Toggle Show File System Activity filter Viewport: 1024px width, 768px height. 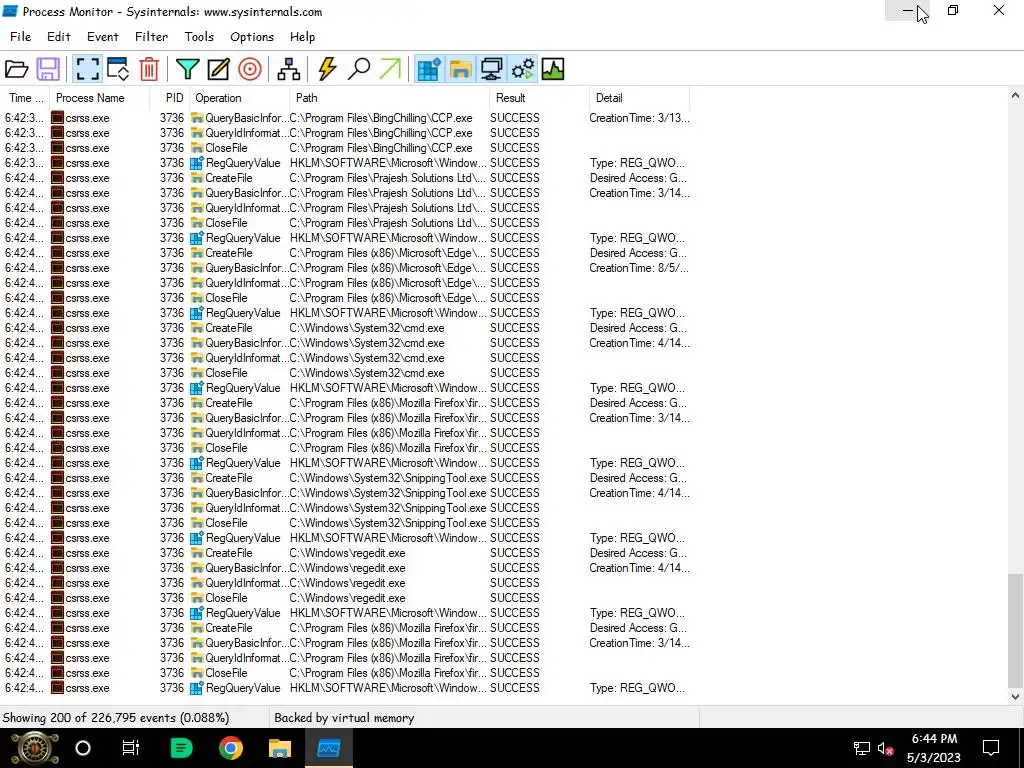(460, 69)
